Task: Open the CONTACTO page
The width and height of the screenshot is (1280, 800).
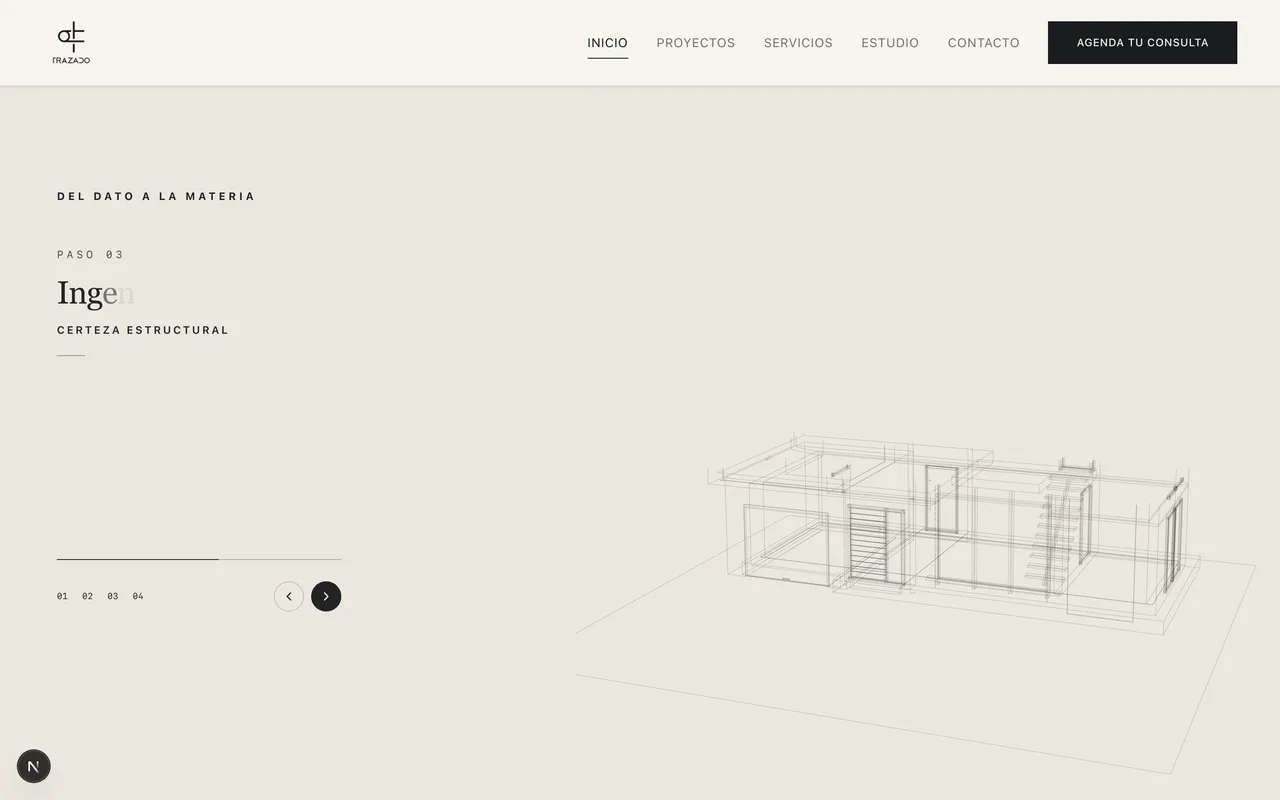Action: [x=983, y=43]
